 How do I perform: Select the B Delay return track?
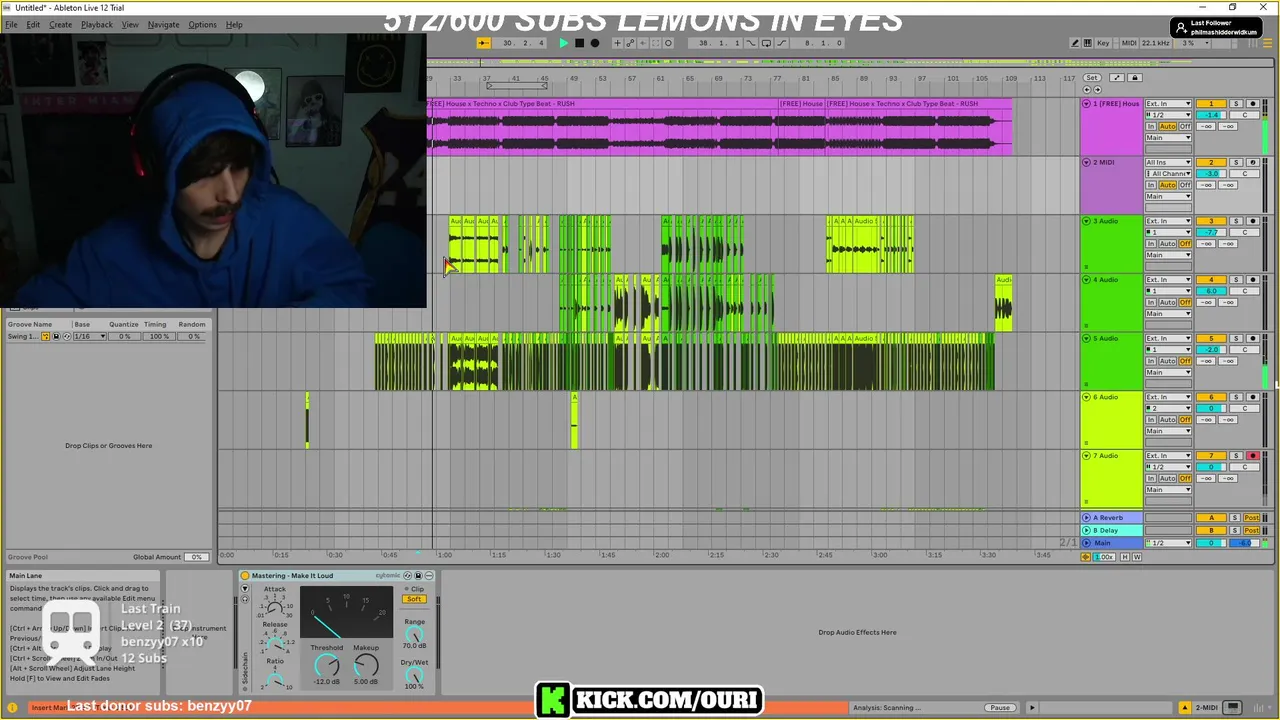[1111, 530]
